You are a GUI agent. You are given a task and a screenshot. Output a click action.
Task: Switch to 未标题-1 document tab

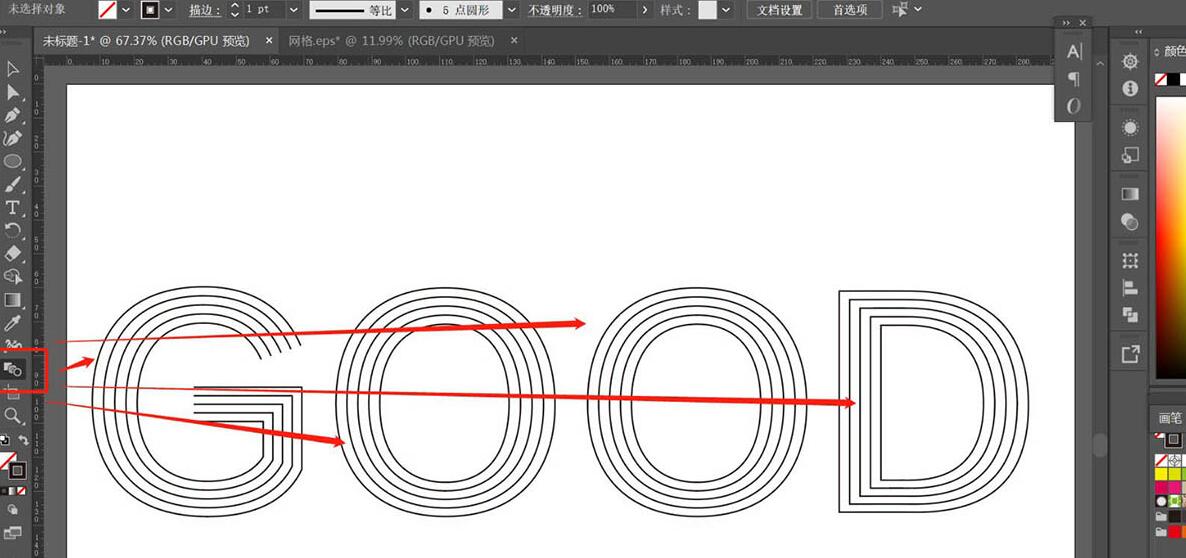146,41
